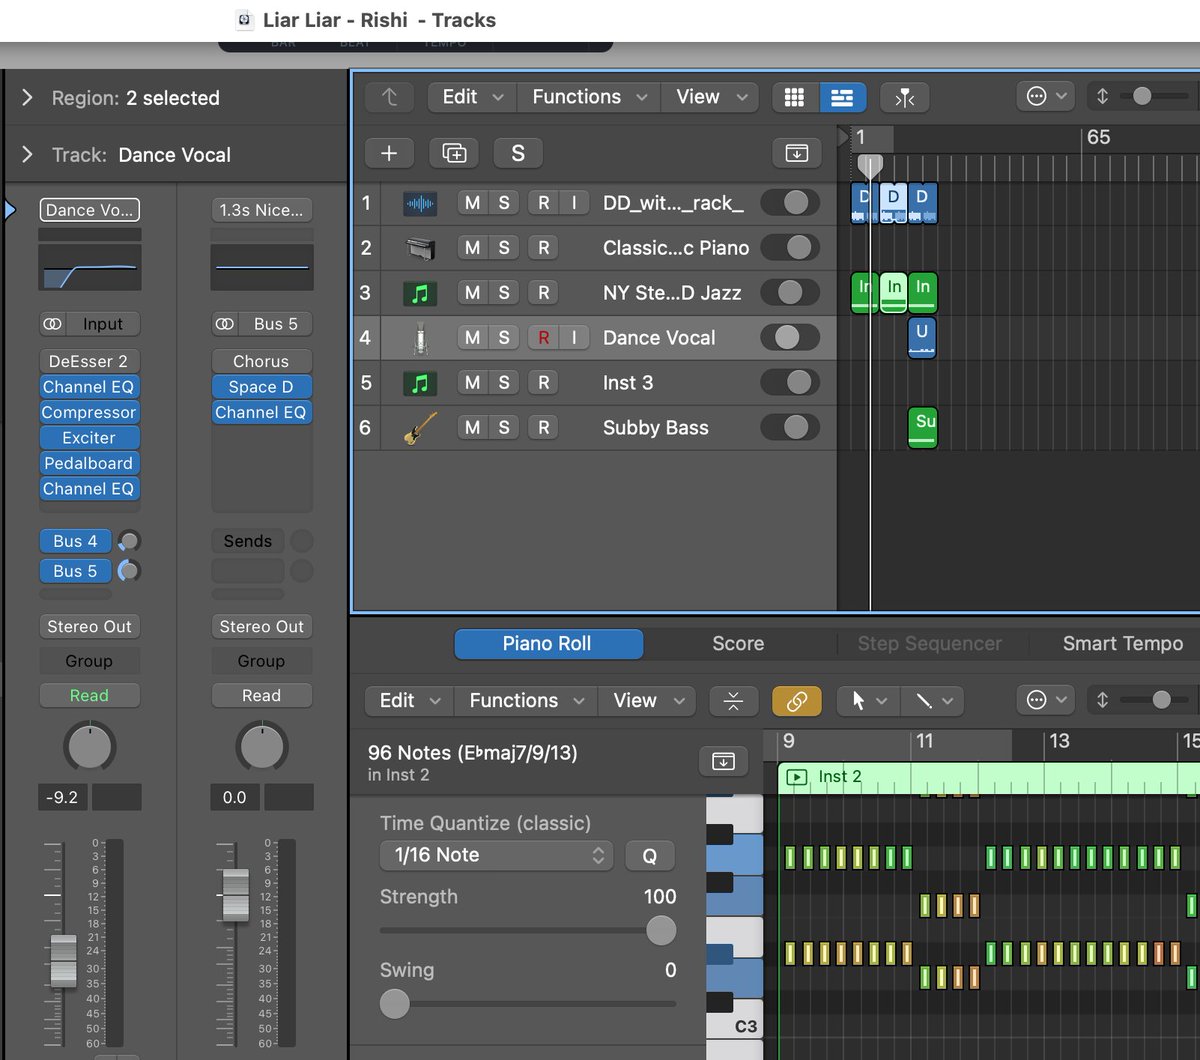Image resolution: width=1200 pixels, height=1060 pixels.
Task: Switch to the Score tab
Action: [738, 644]
